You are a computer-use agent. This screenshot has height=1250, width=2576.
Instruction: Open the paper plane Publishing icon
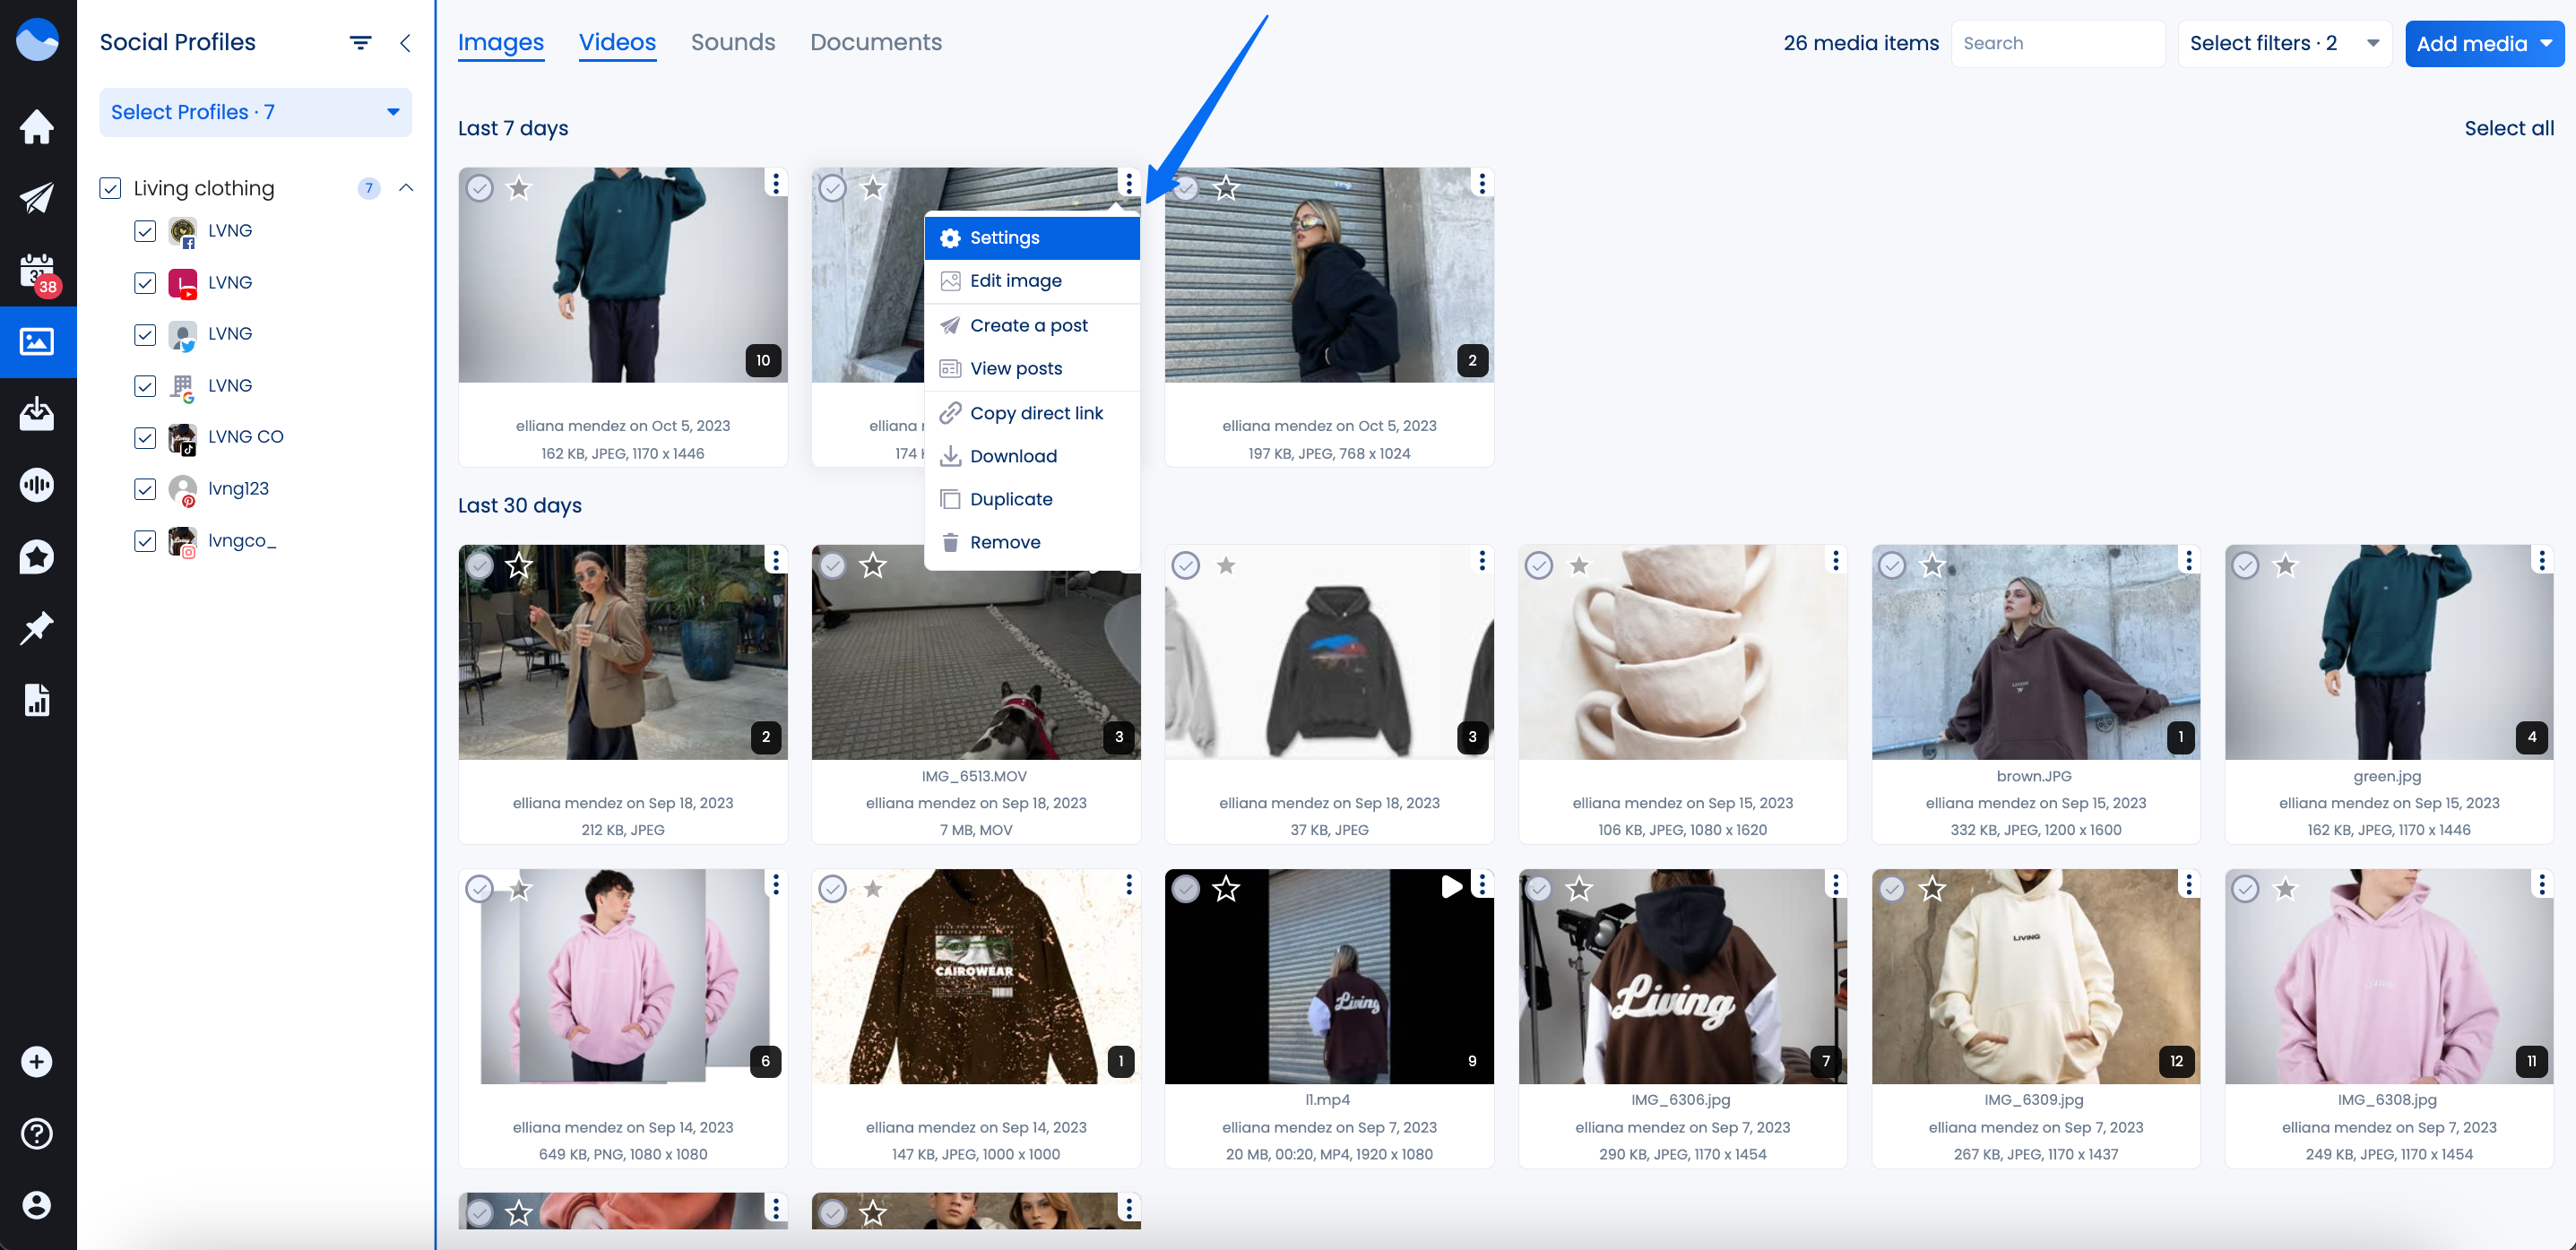(37, 198)
